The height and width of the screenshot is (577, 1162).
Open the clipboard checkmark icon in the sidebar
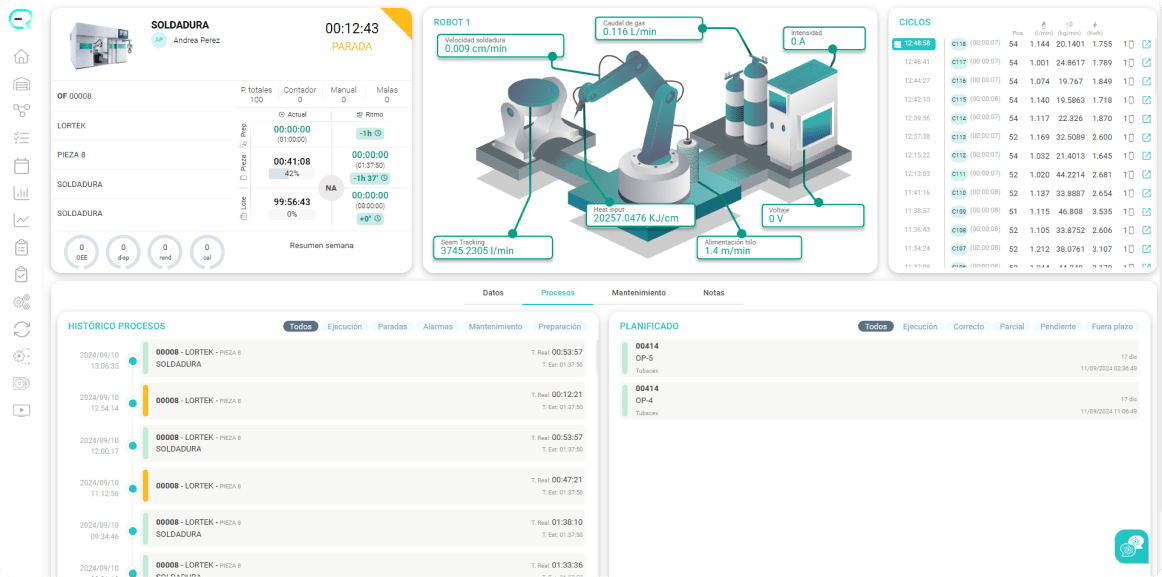coord(21,274)
